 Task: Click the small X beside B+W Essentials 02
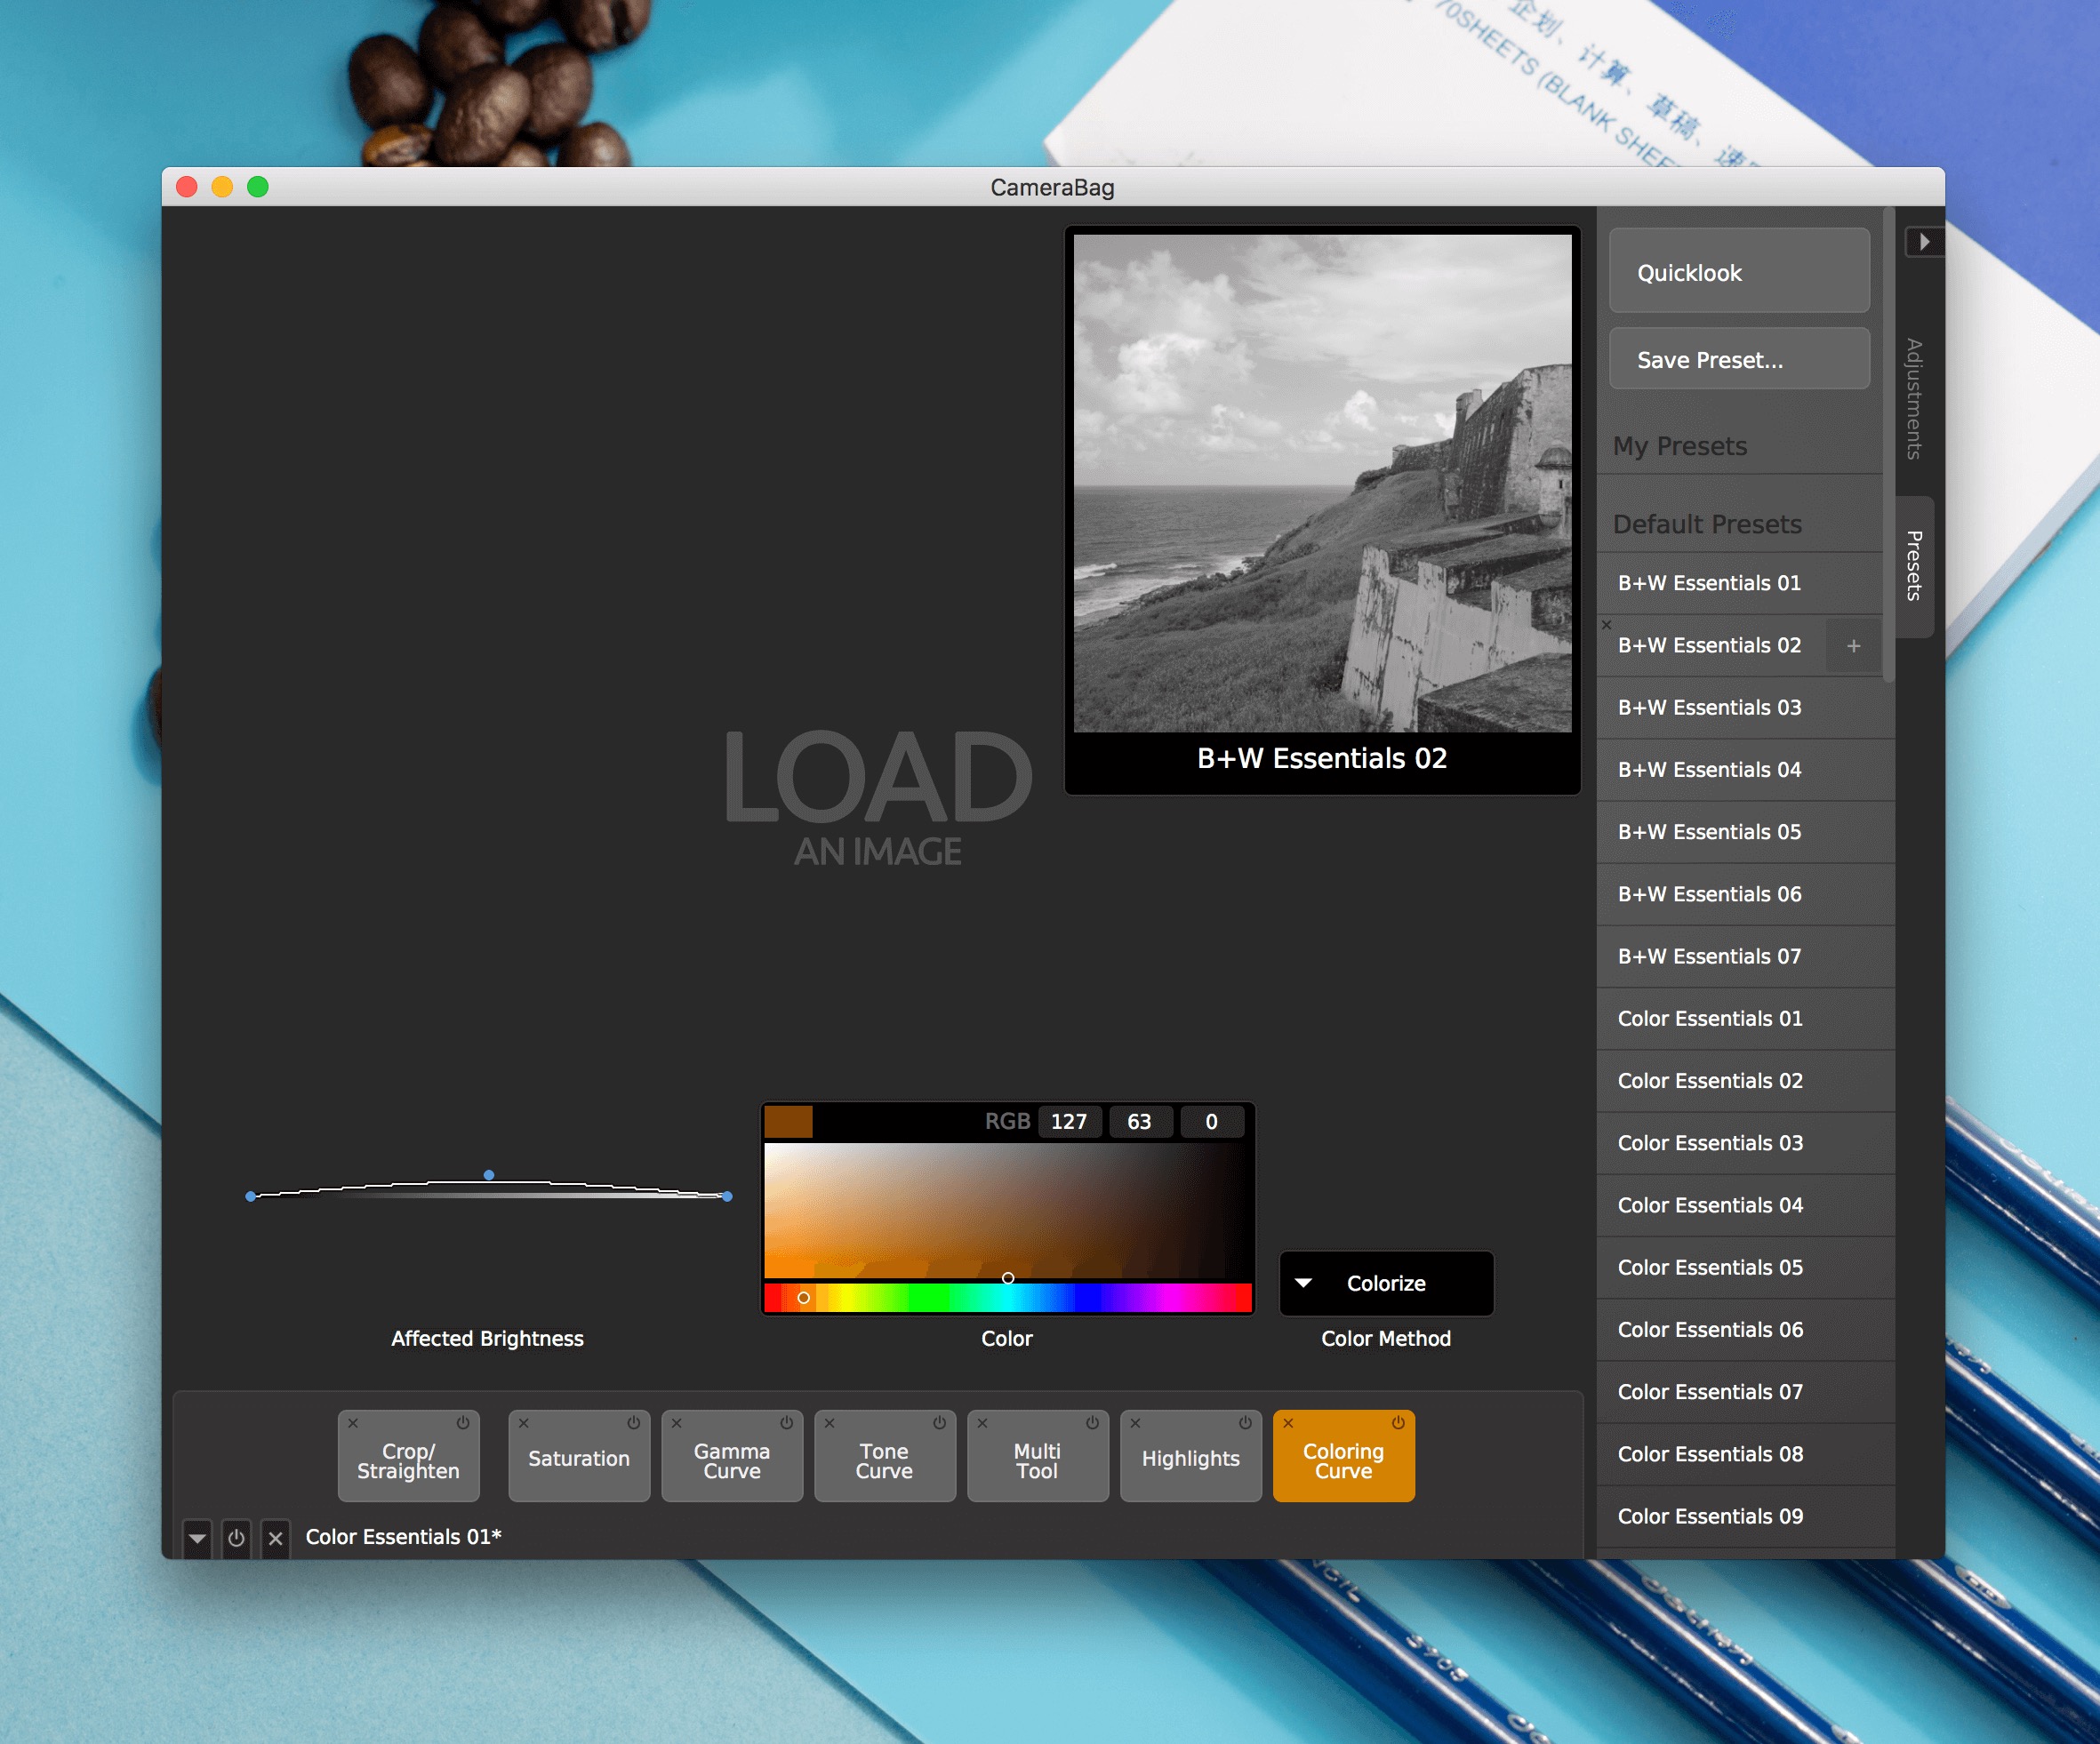(x=1606, y=625)
